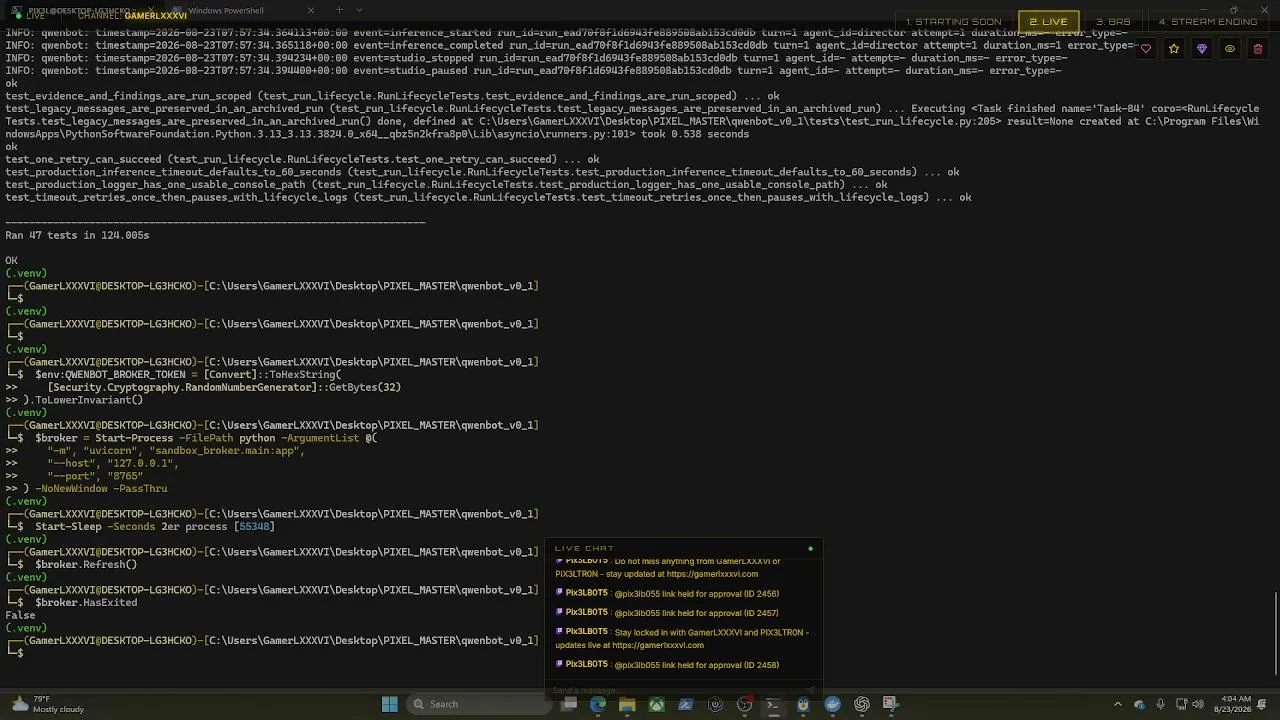Screen dimensions: 1280x720
Task: Open the volume control in system tray
Action: (x=1200, y=704)
